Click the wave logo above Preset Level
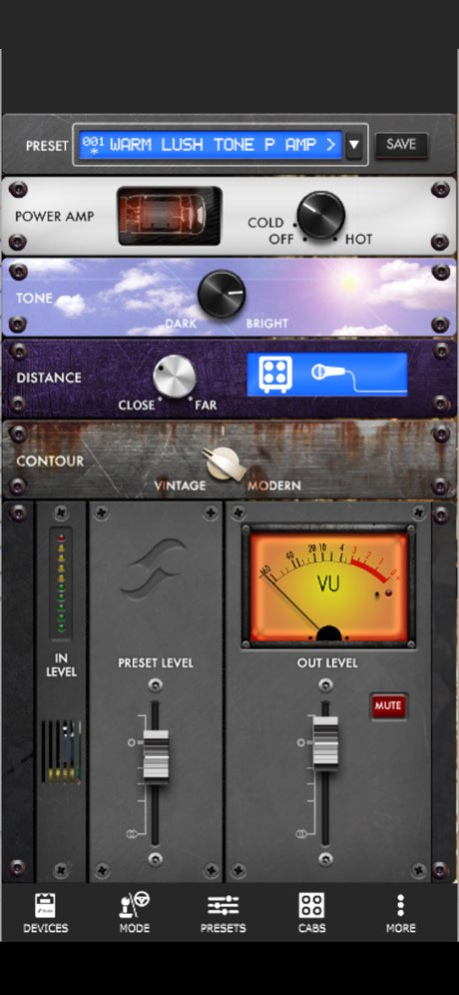The width and height of the screenshot is (459, 995). point(154,570)
